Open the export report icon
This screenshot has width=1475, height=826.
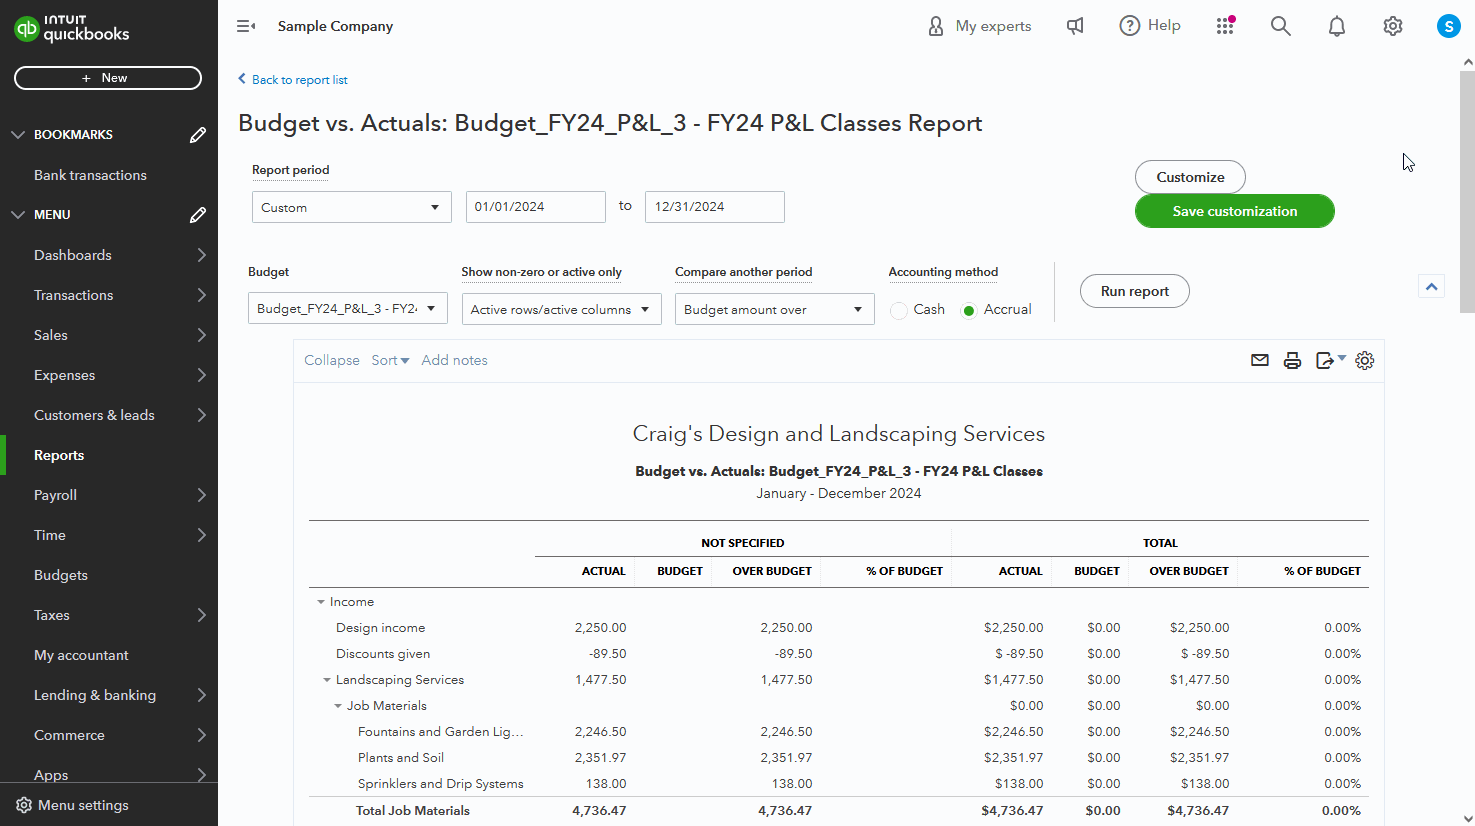[x=1326, y=360]
